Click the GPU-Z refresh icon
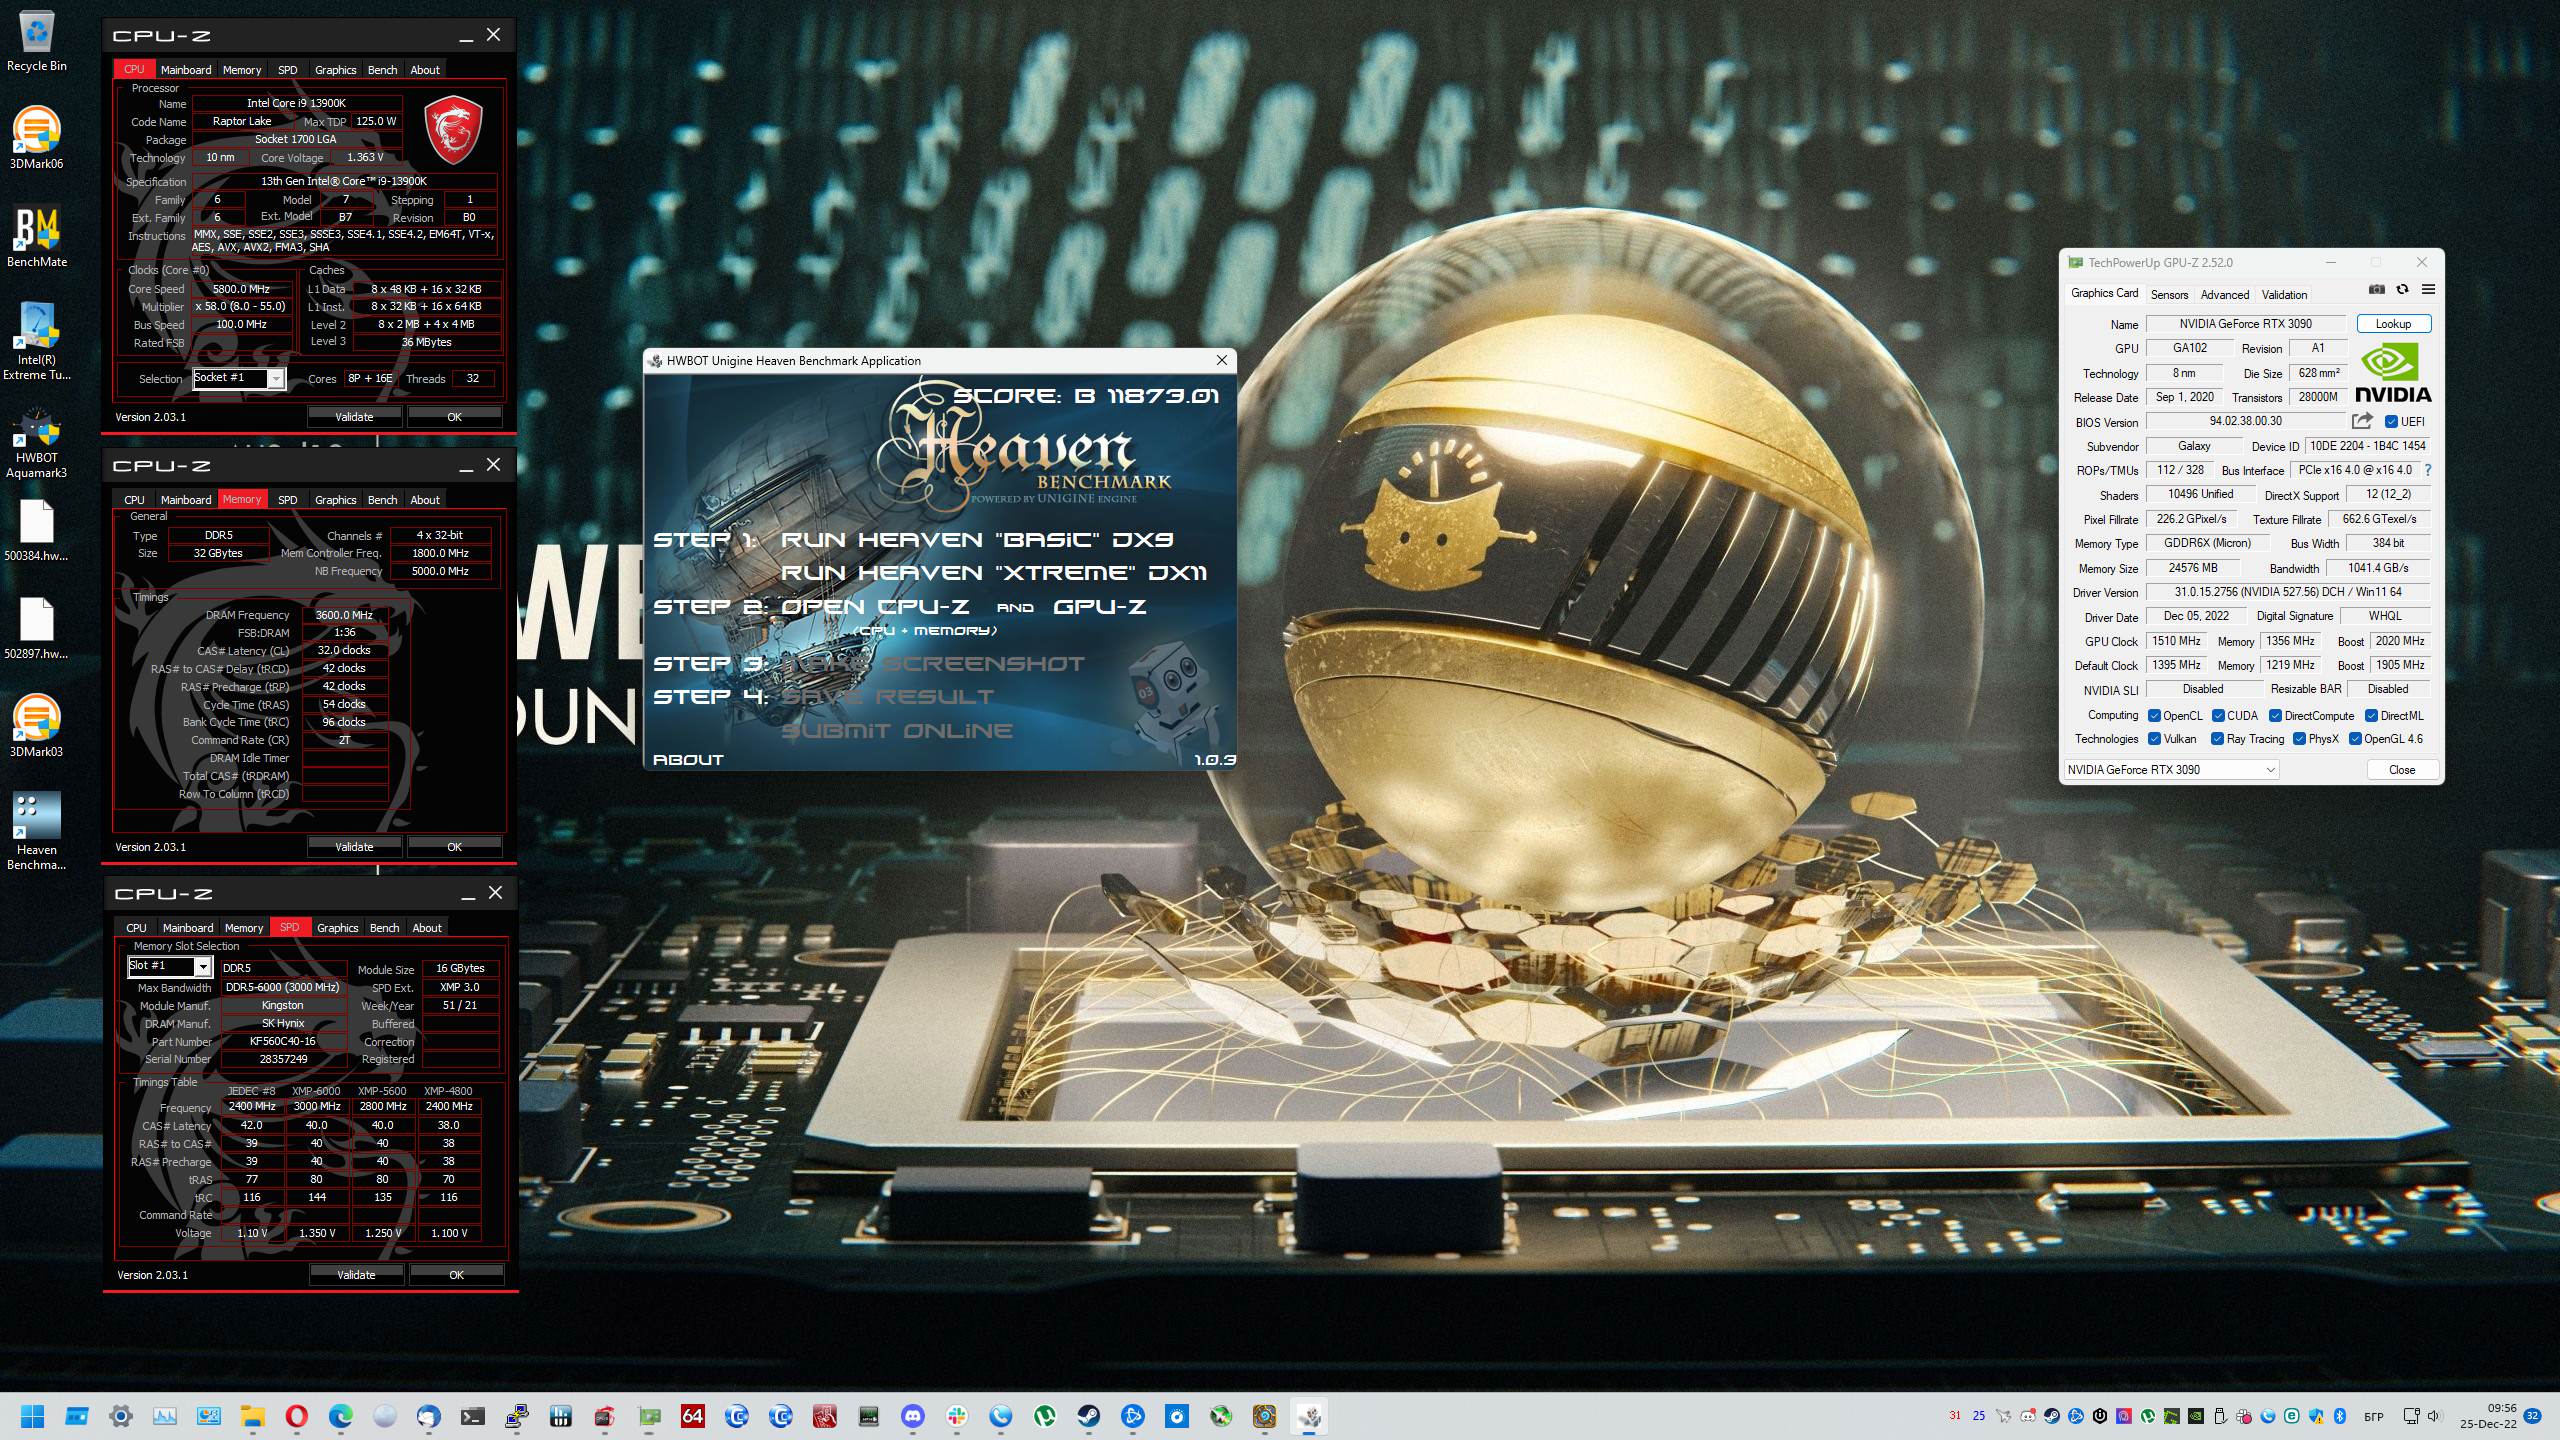 pyautogui.click(x=2402, y=290)
